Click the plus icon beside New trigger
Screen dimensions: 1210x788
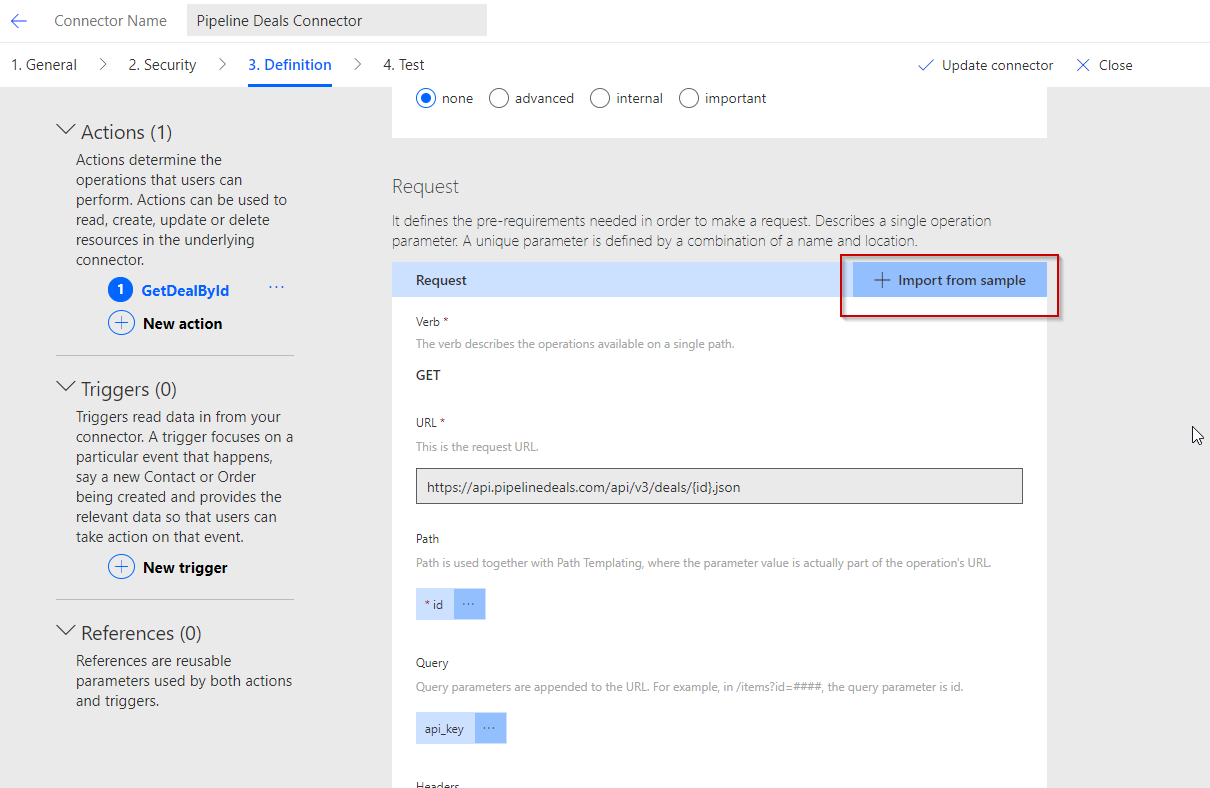[121, 567]
